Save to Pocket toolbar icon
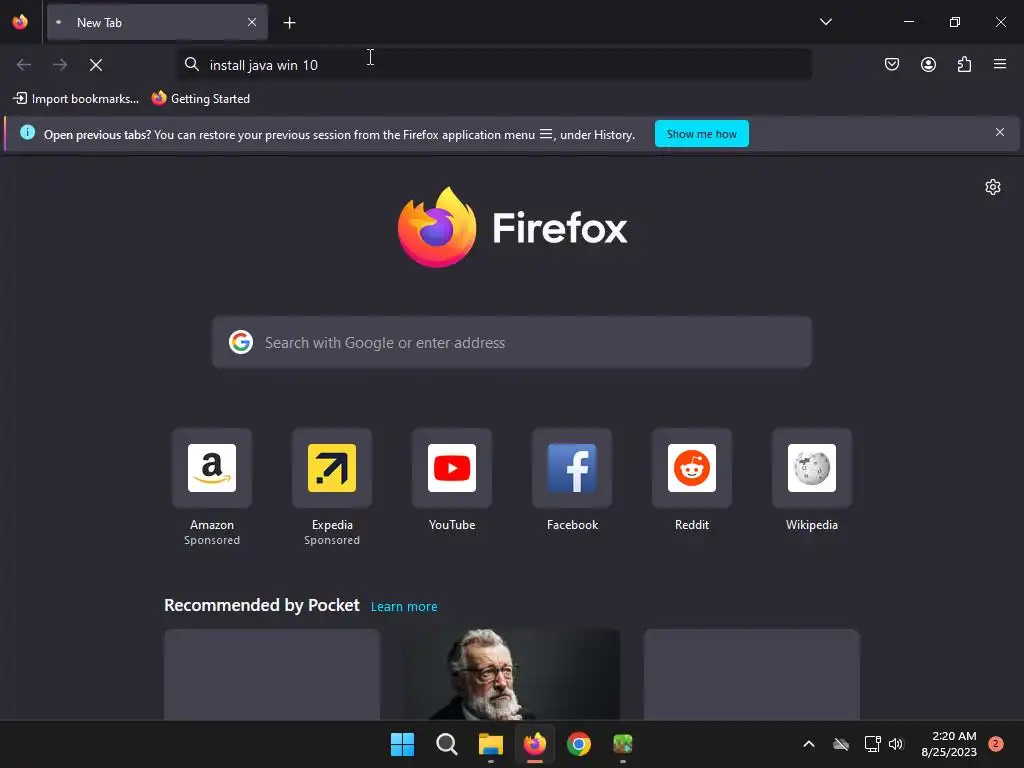 [892, 64]
